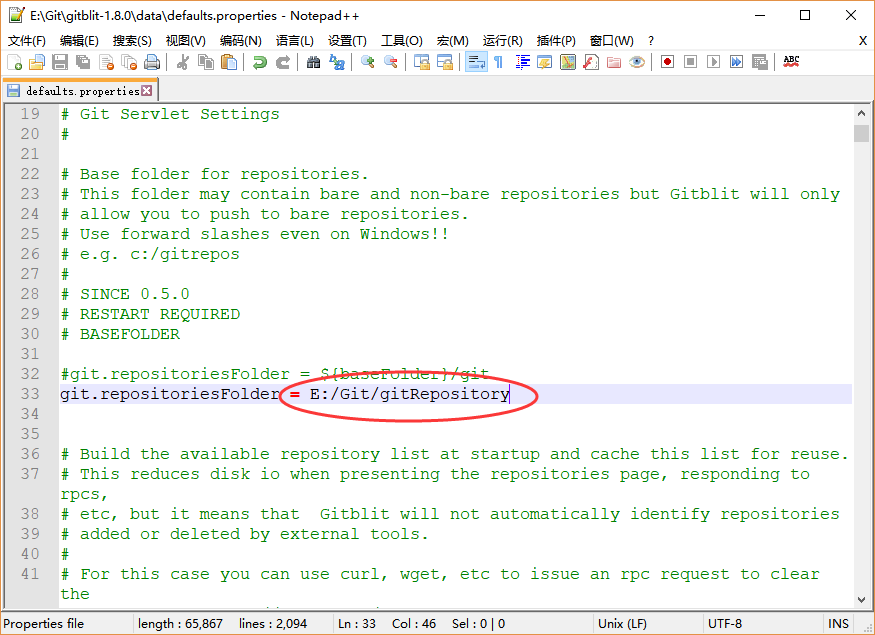Undo the last edit

pyautogui.click(x=259, y=62)
